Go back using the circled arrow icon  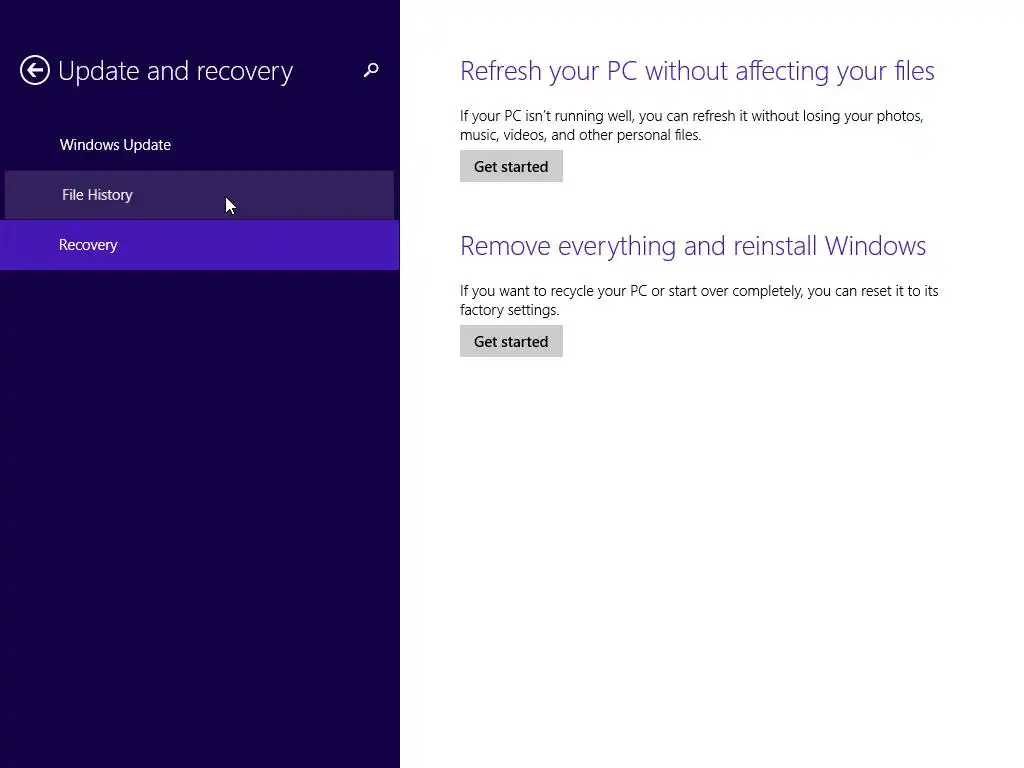[x=35, y=70]
